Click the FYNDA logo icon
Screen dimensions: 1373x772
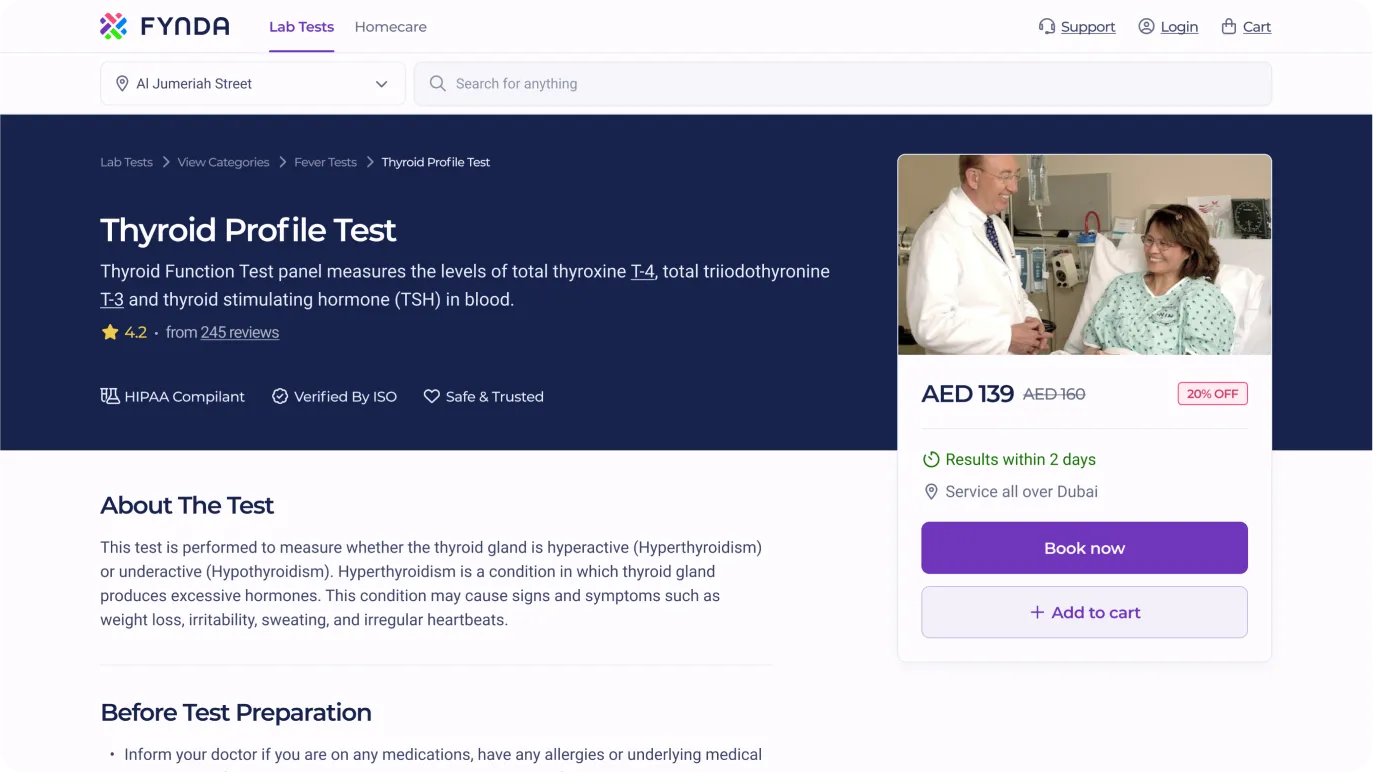(x=113, y=26)
